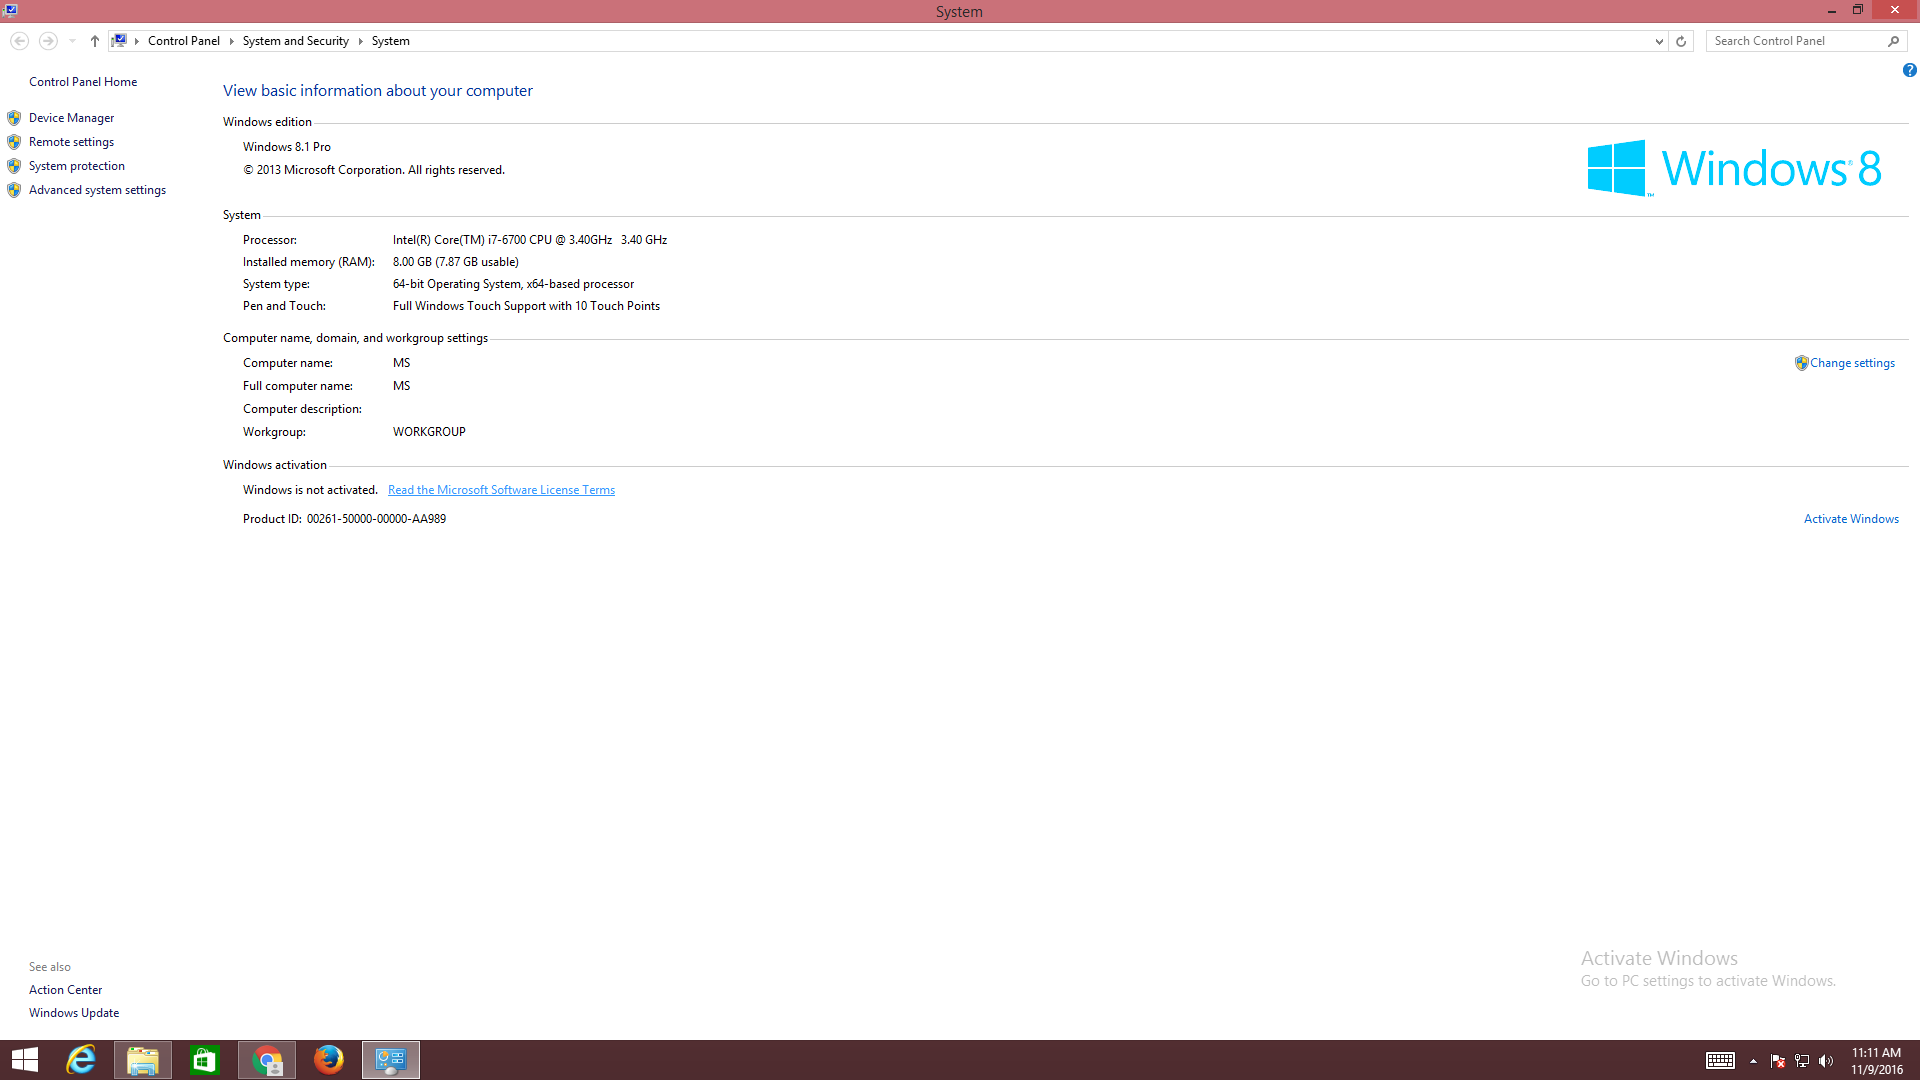Open Device Manager link
Viewport: 1920px width, 1080px height.
[71, 118]
